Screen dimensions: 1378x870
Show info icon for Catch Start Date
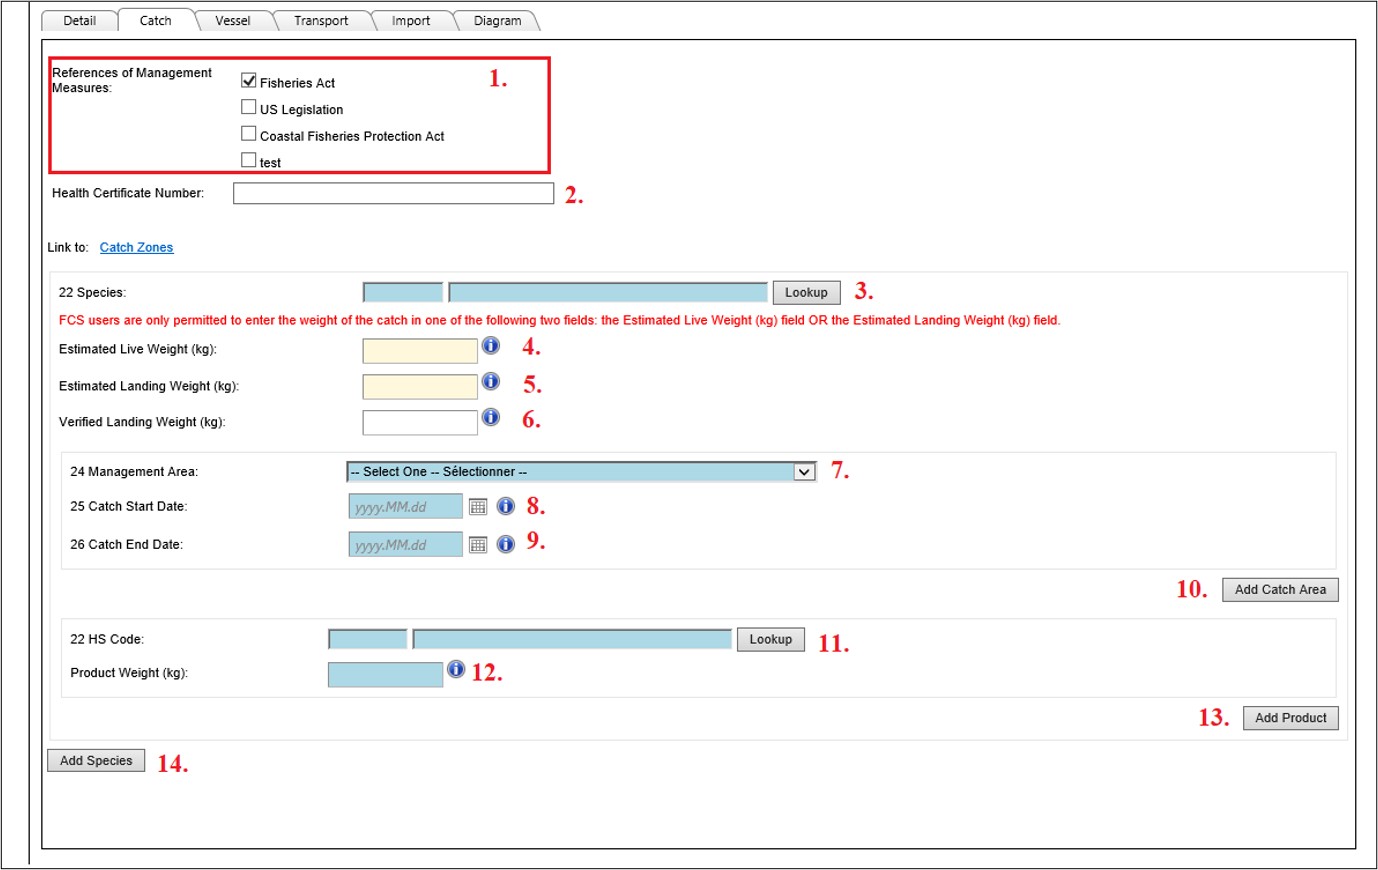(x=506, y=506)
